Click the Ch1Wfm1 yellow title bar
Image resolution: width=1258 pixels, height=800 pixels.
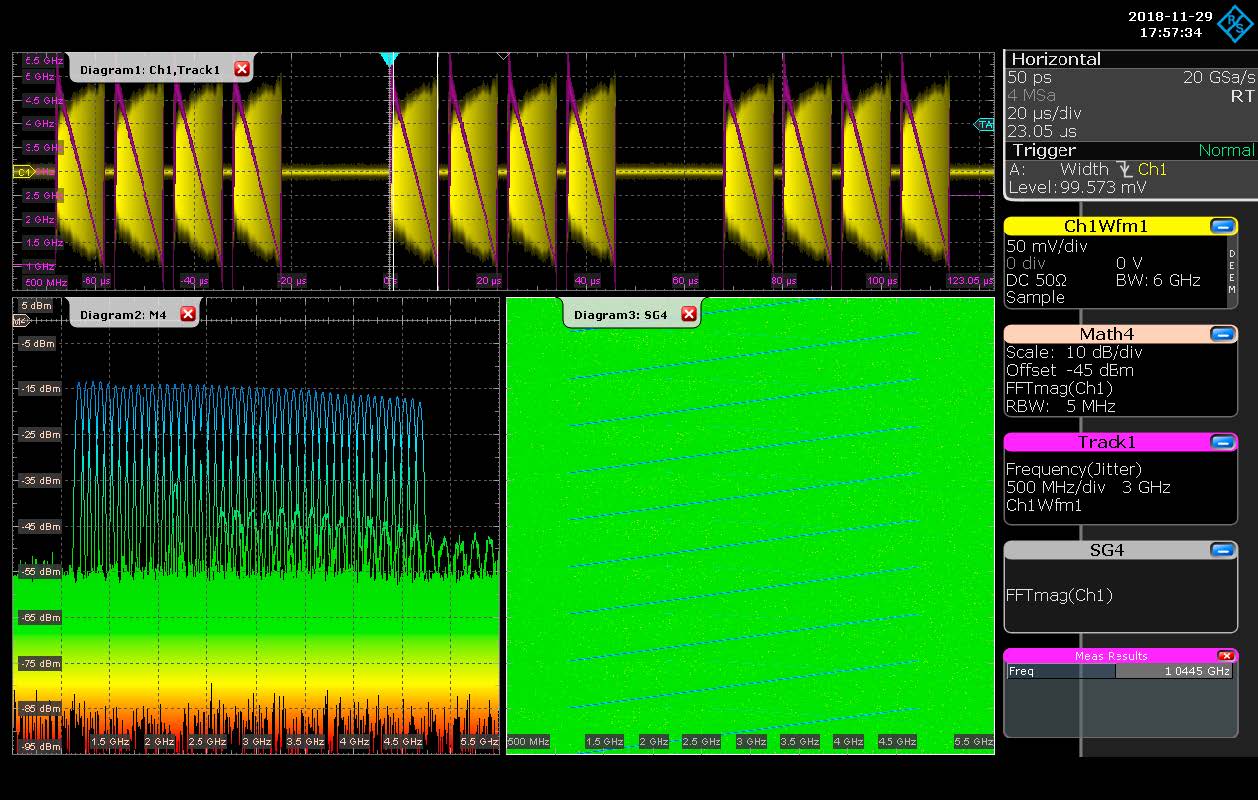(x=1105, y=226)
